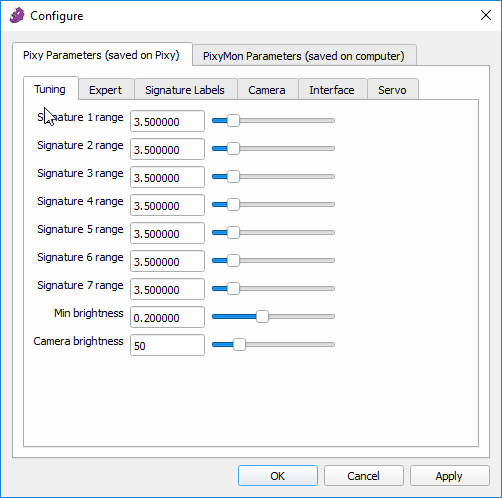Image resolution: width=502 pixels, height=498 pixels.
Task: Click the Signature 5 range value field
Action: (167, 233)
